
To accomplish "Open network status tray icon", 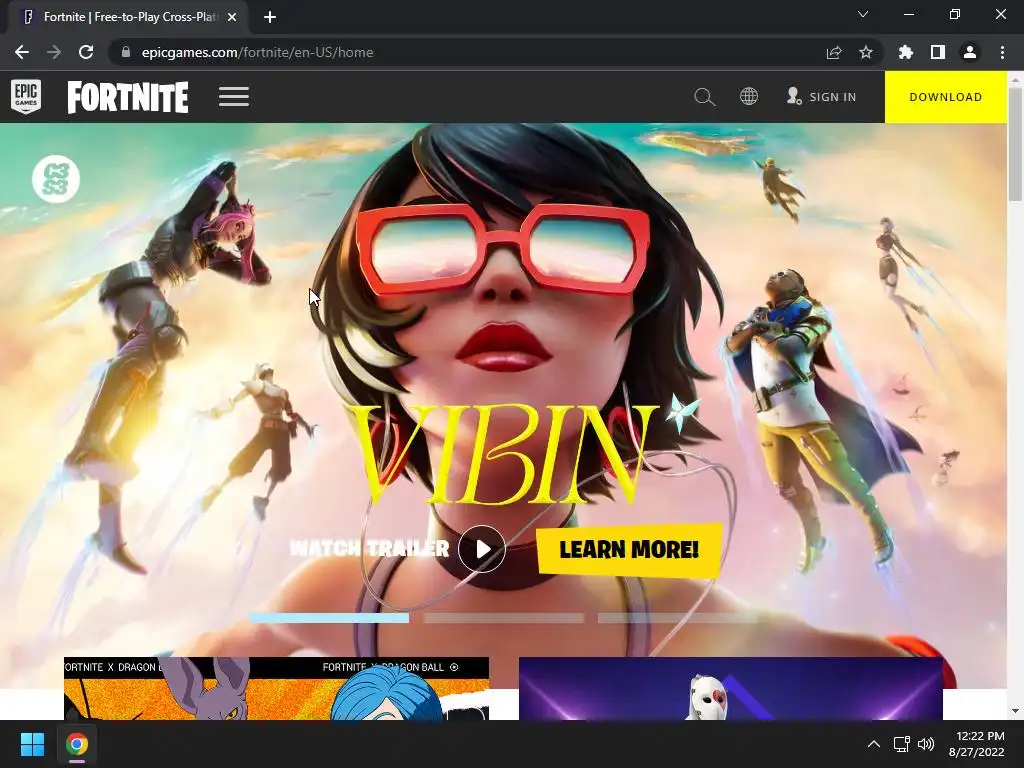I will point(902,744).
